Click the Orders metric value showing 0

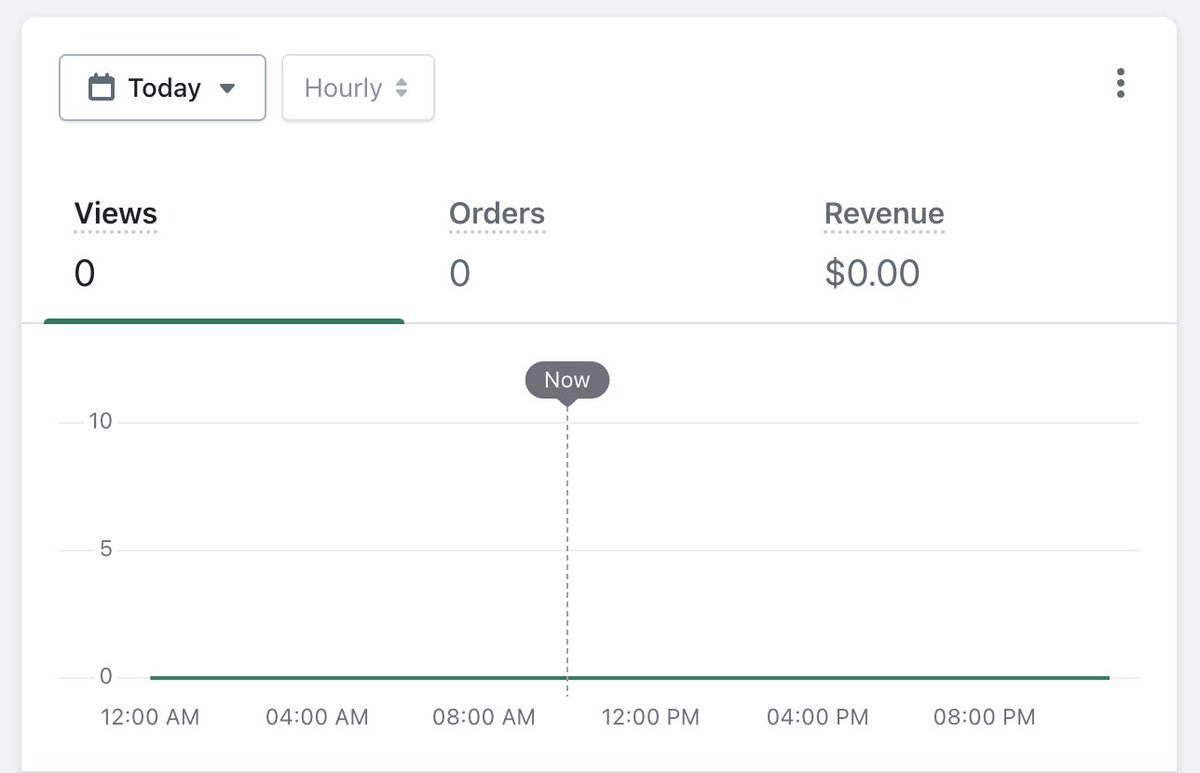pyautogui.click(x=459, y=273)
